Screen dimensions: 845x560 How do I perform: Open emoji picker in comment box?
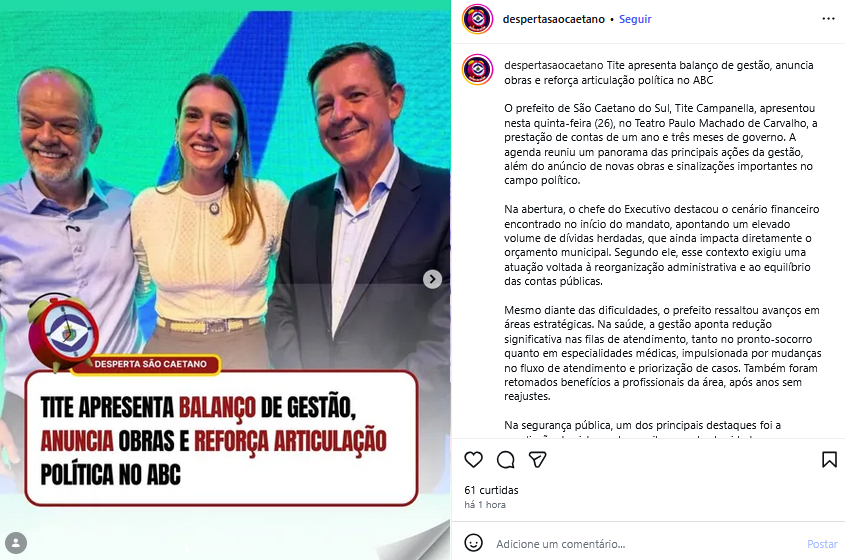[x=473, y=543]
